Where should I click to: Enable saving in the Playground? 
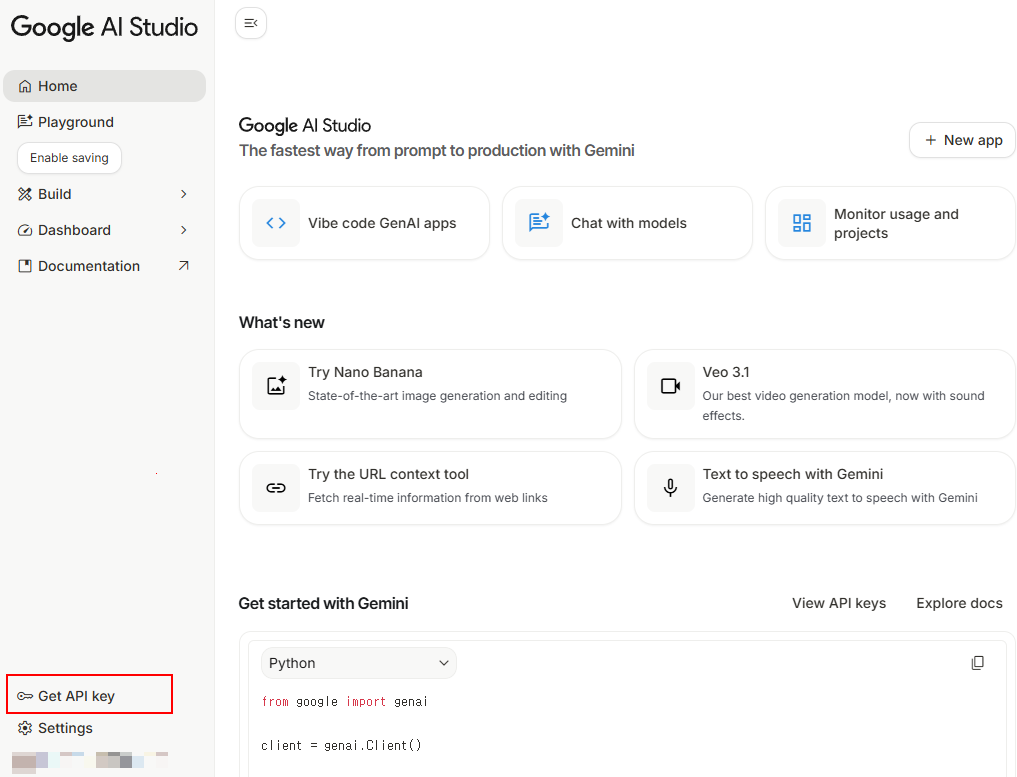(69, 158)
